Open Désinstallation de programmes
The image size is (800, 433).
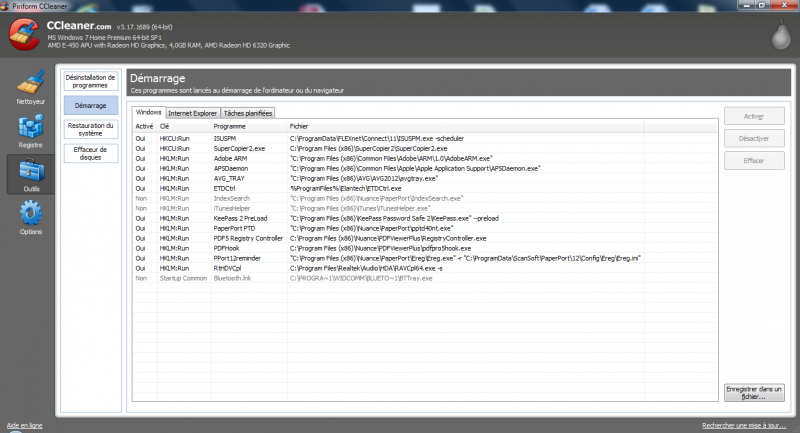[x=90, y=81]
